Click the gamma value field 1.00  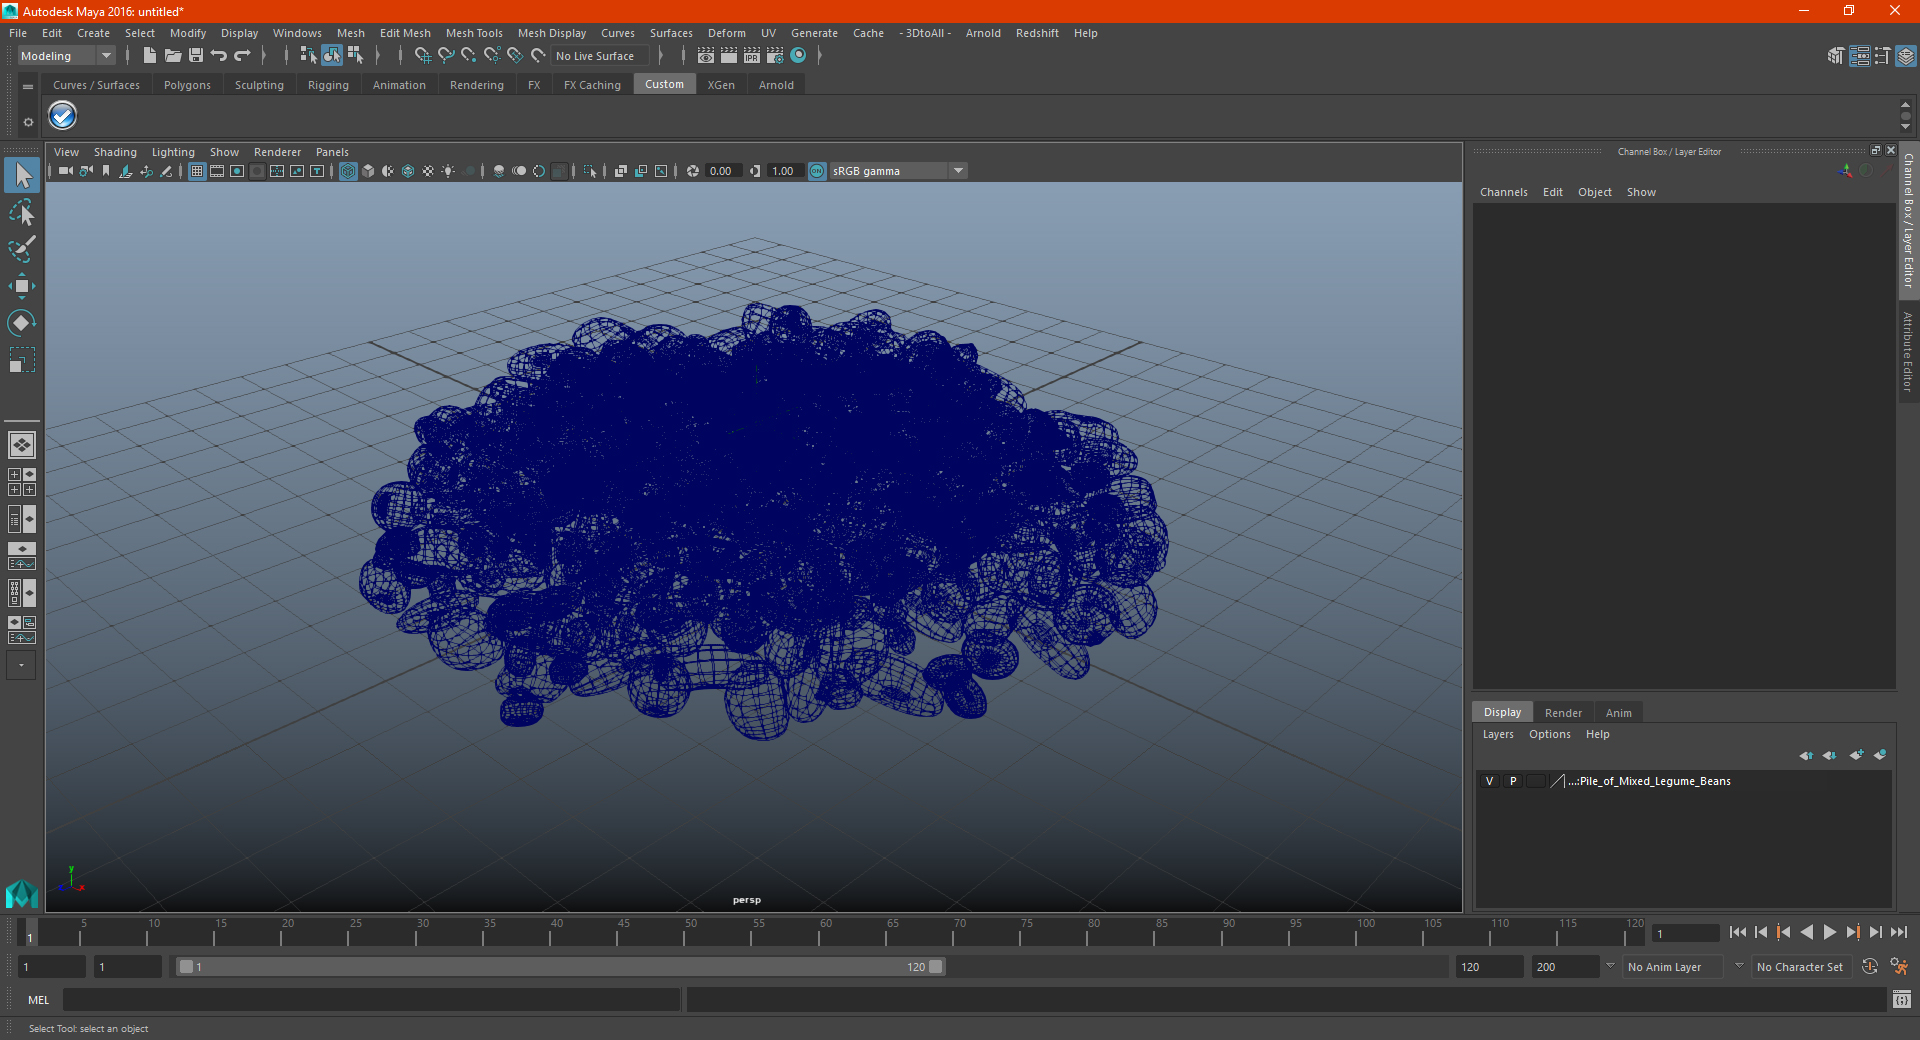click(x=785, y=171)
